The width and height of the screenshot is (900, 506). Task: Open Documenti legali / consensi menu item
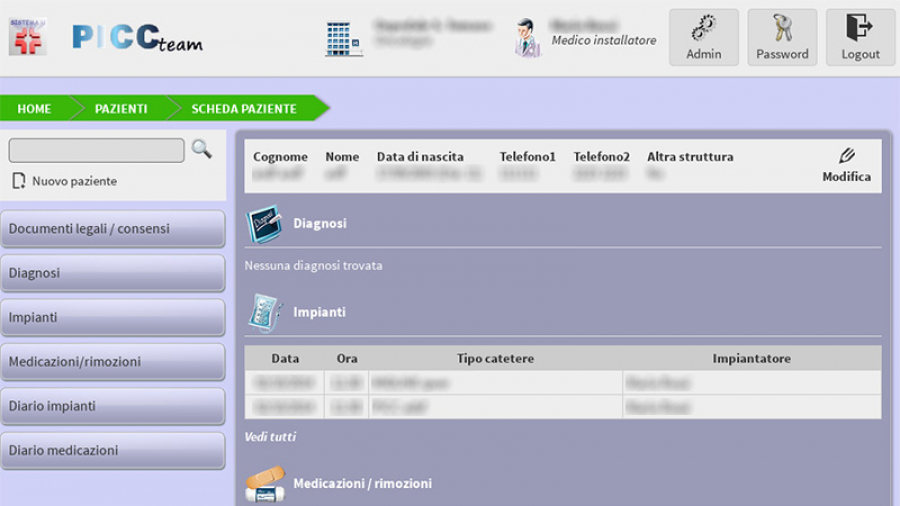(112, 229)
